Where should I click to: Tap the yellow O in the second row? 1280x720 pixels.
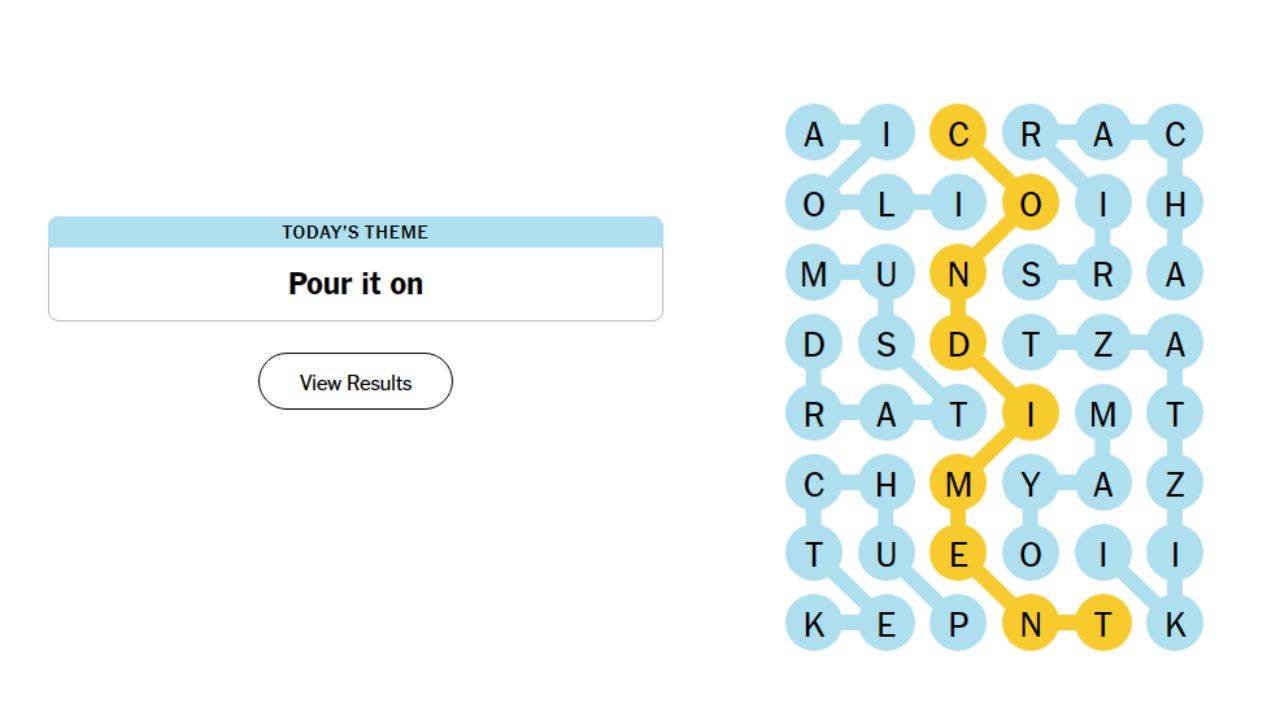[x=1030, y=203]
